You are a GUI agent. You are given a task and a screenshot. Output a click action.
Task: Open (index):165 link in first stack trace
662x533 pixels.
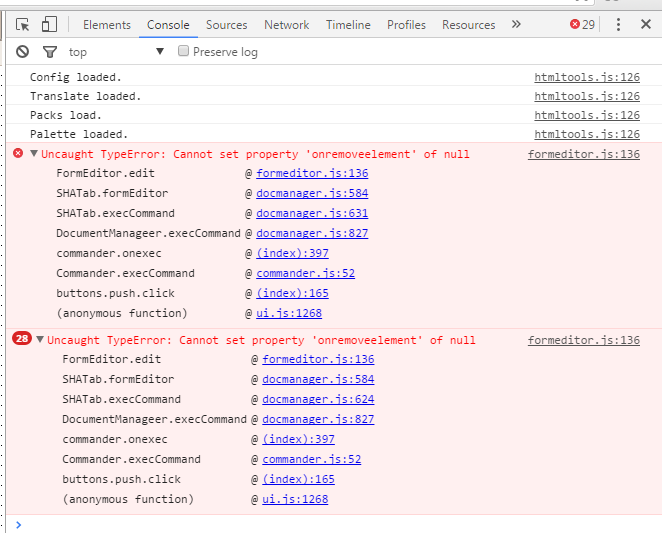click(x=292, y=293)
